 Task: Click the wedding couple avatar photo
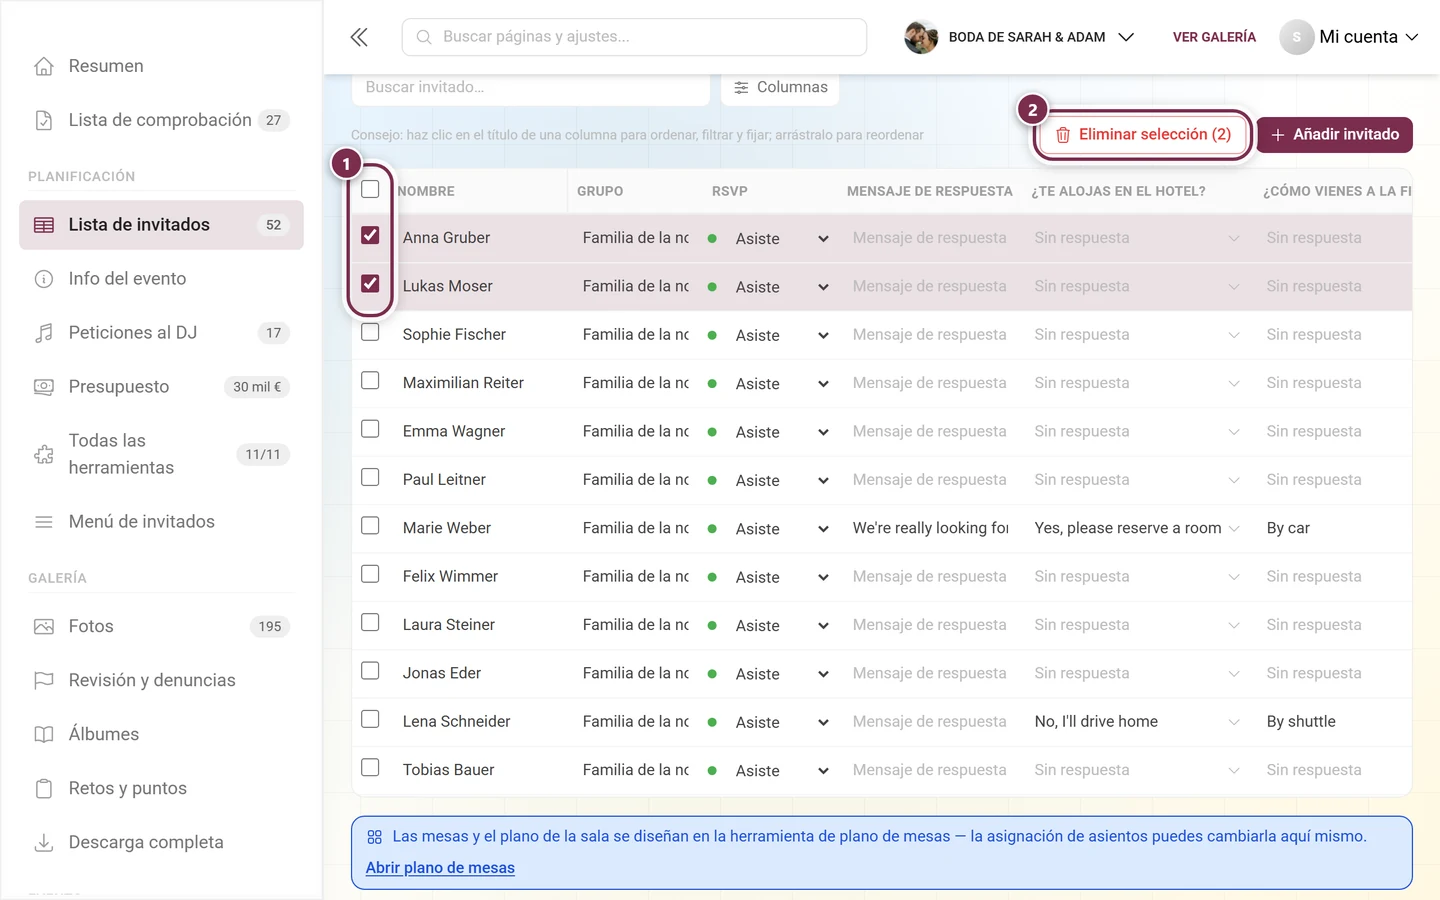[x=921, y=37]
